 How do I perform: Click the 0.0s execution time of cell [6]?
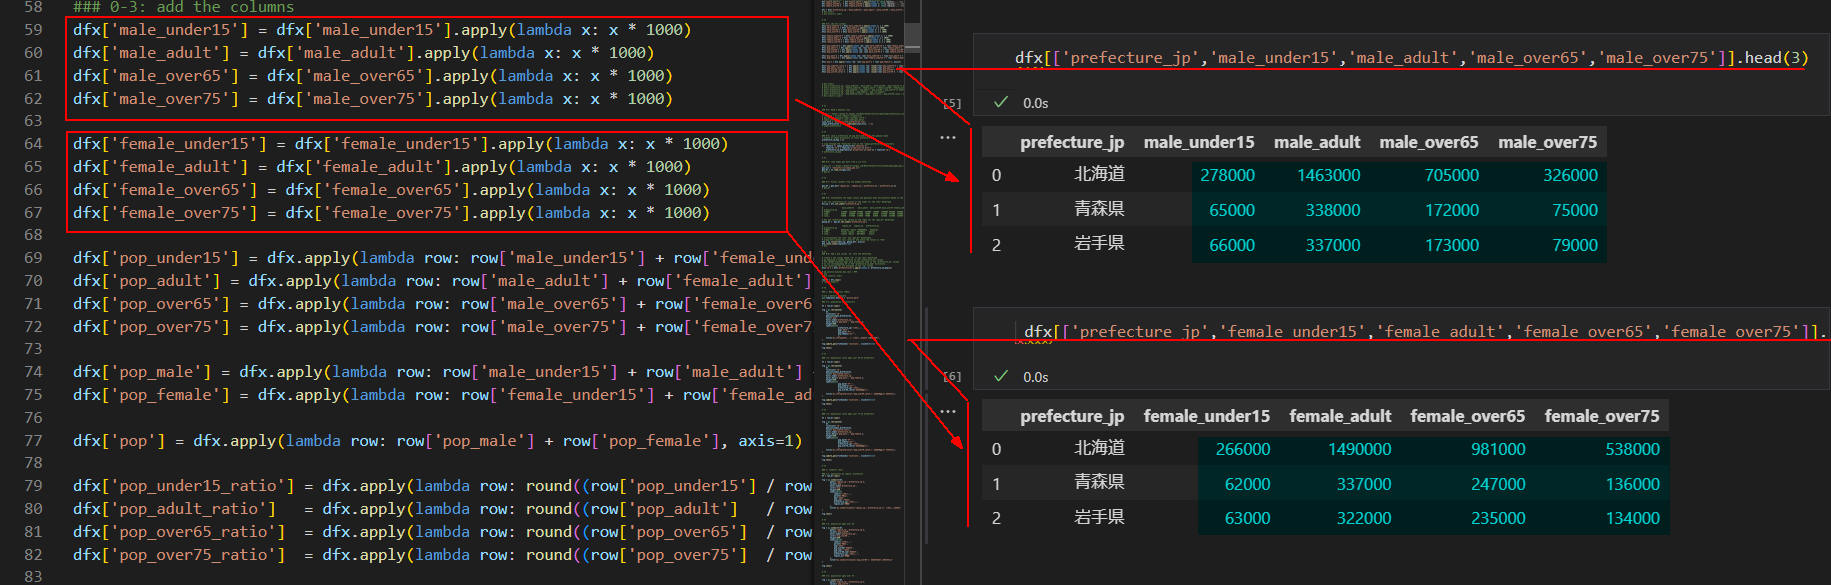coord(1036,377)
